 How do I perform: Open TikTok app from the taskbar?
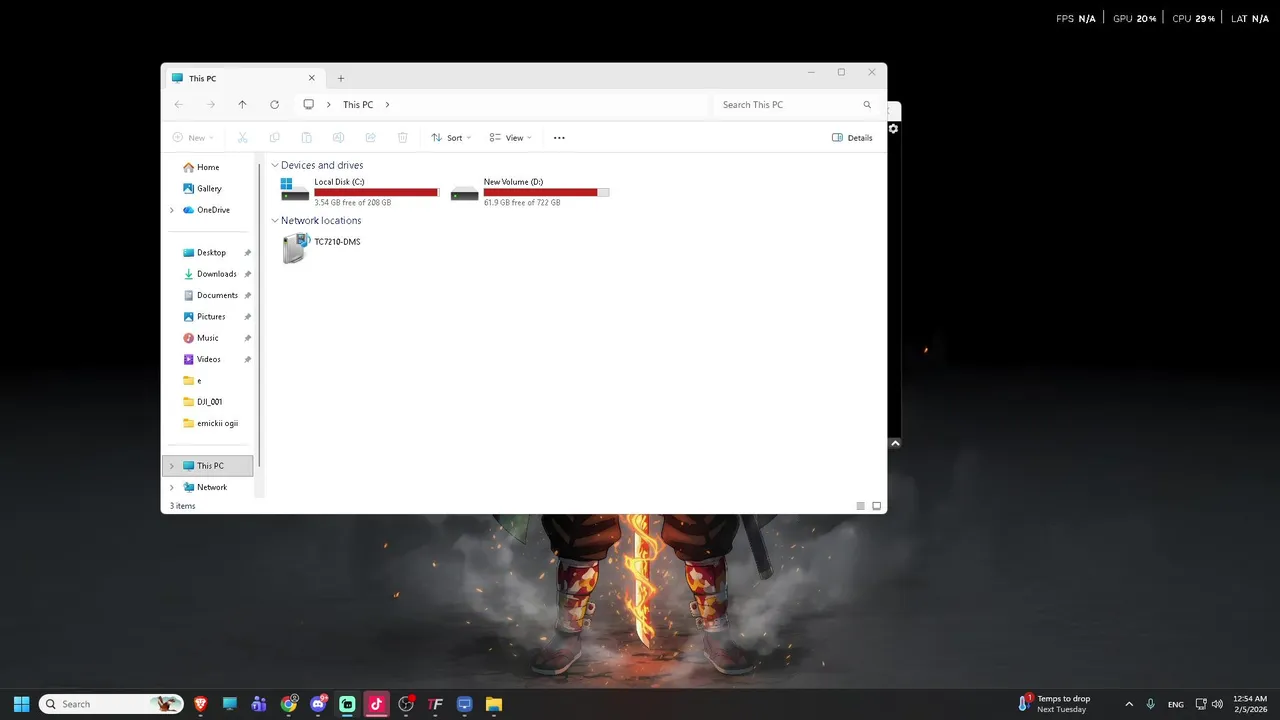(376, 704)
